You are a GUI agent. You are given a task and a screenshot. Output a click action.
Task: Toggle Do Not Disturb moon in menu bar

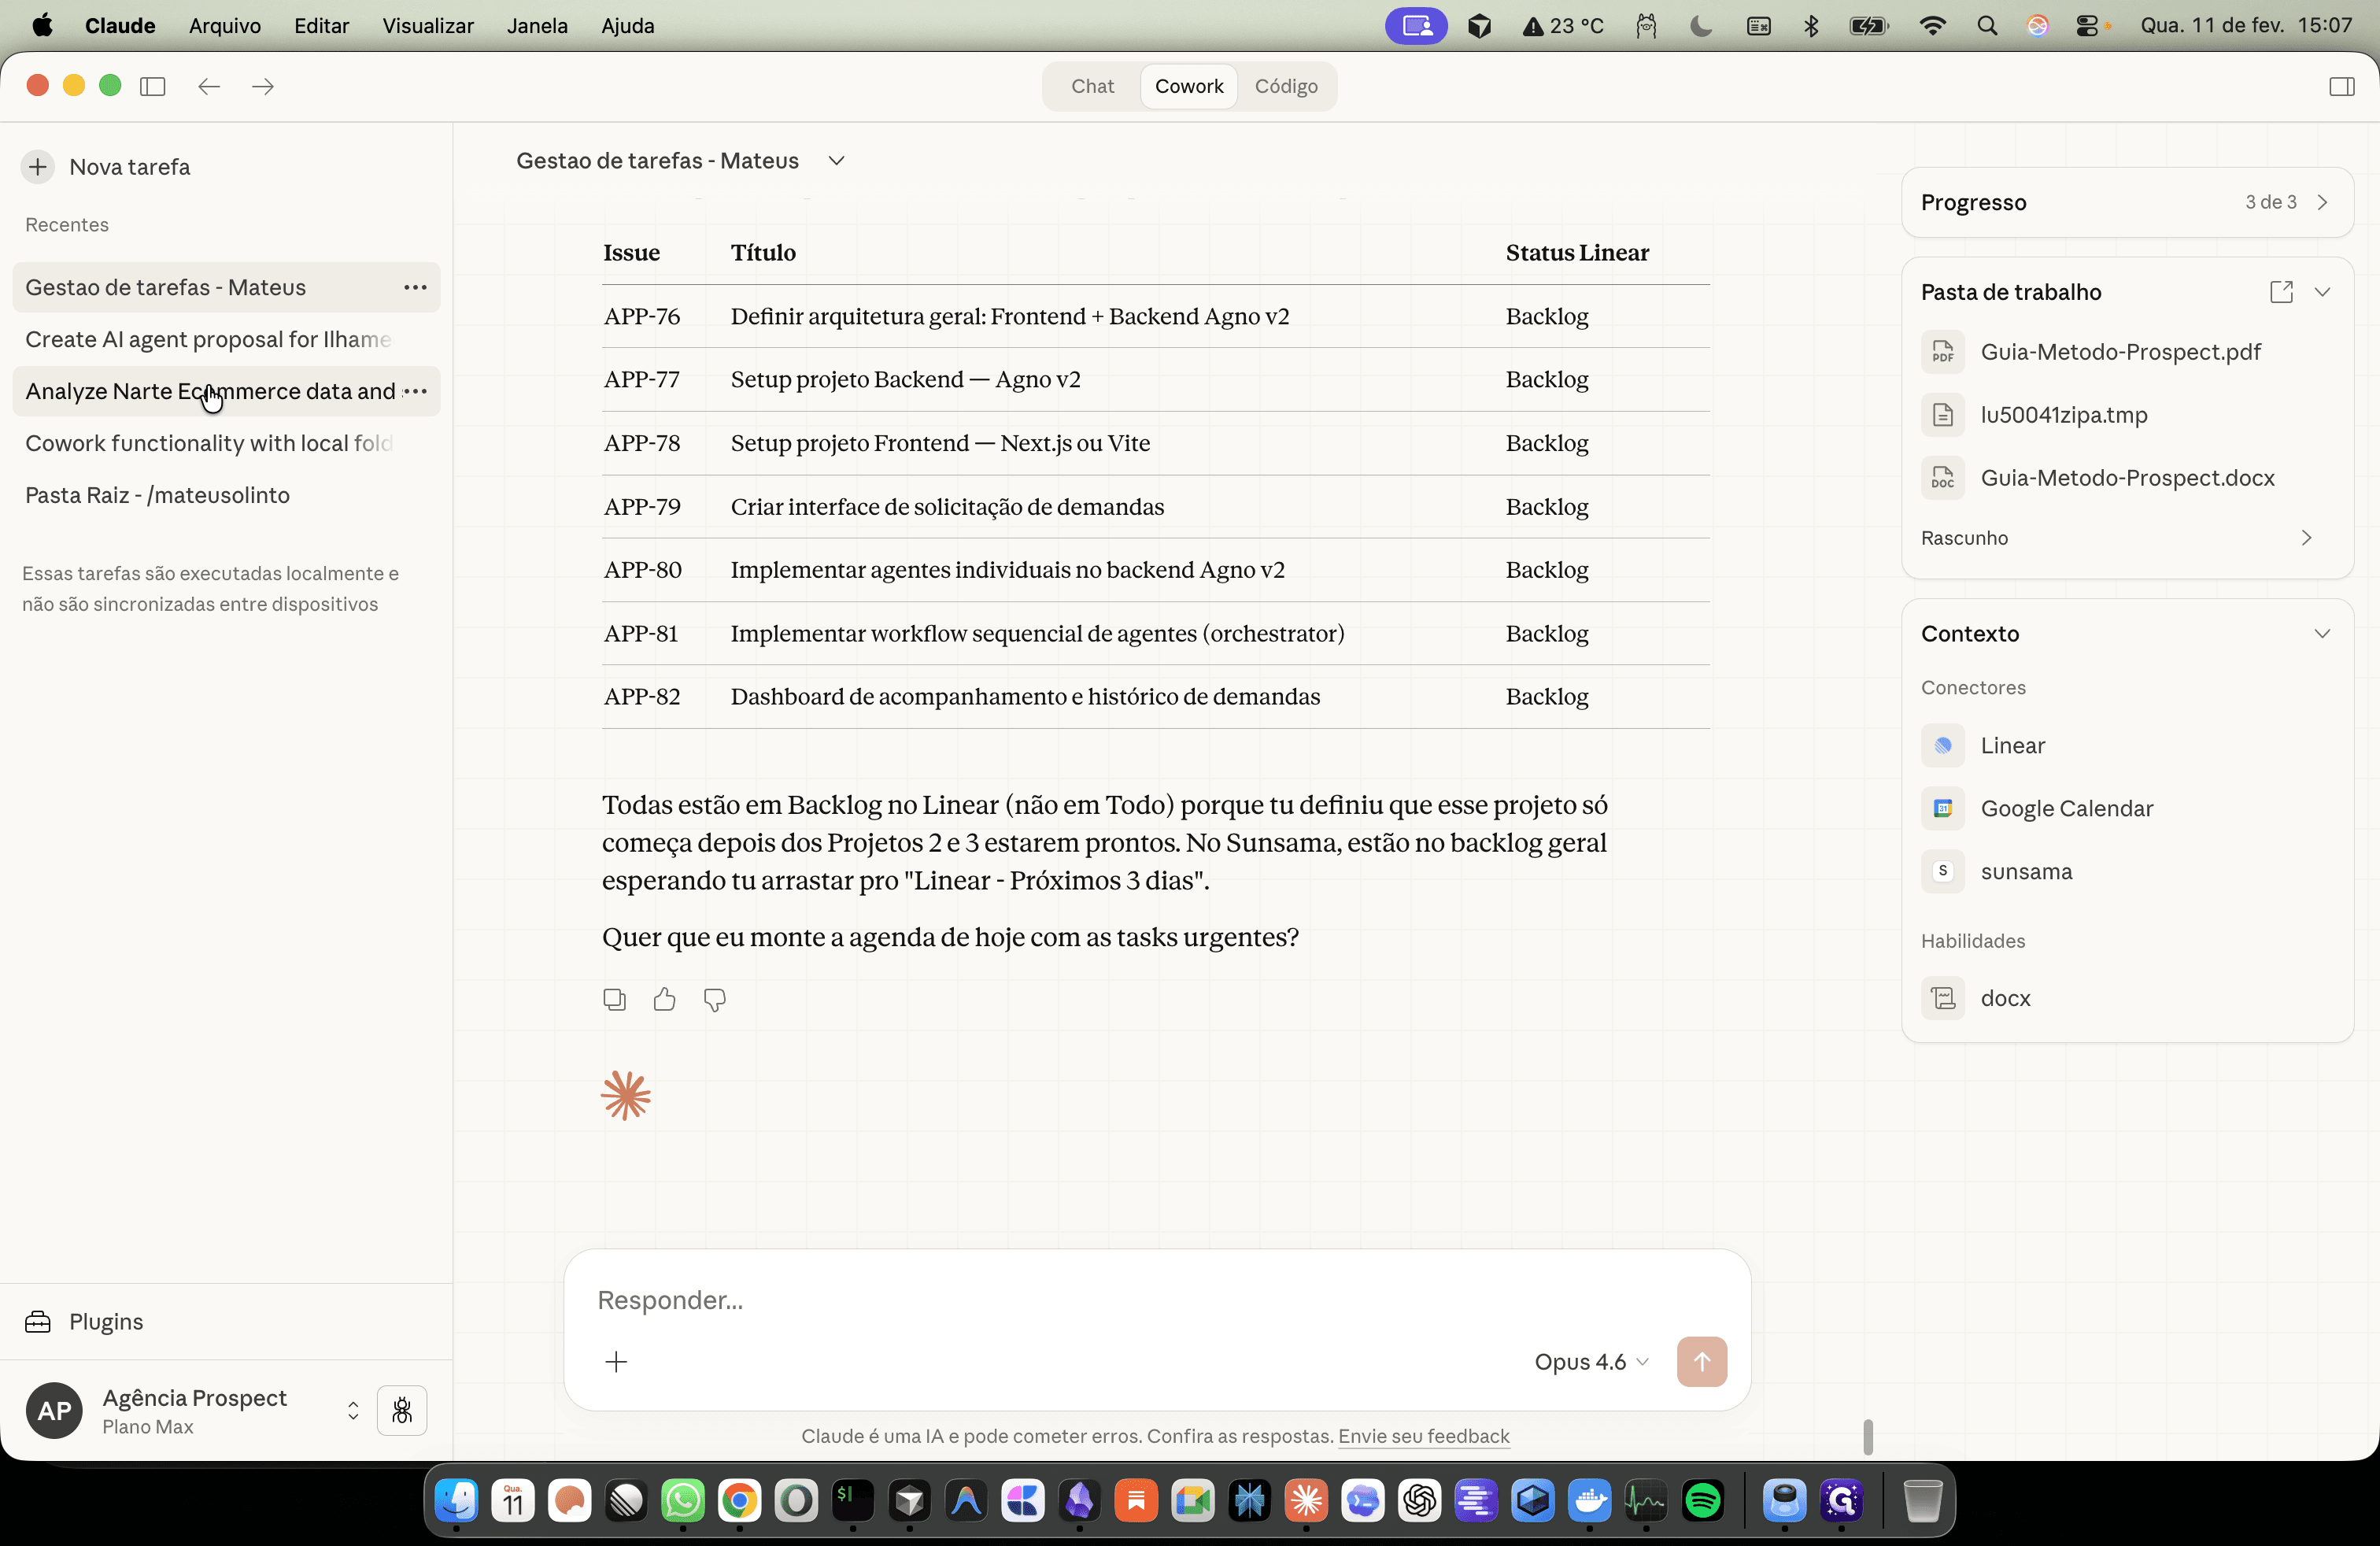click(1700, 26)
